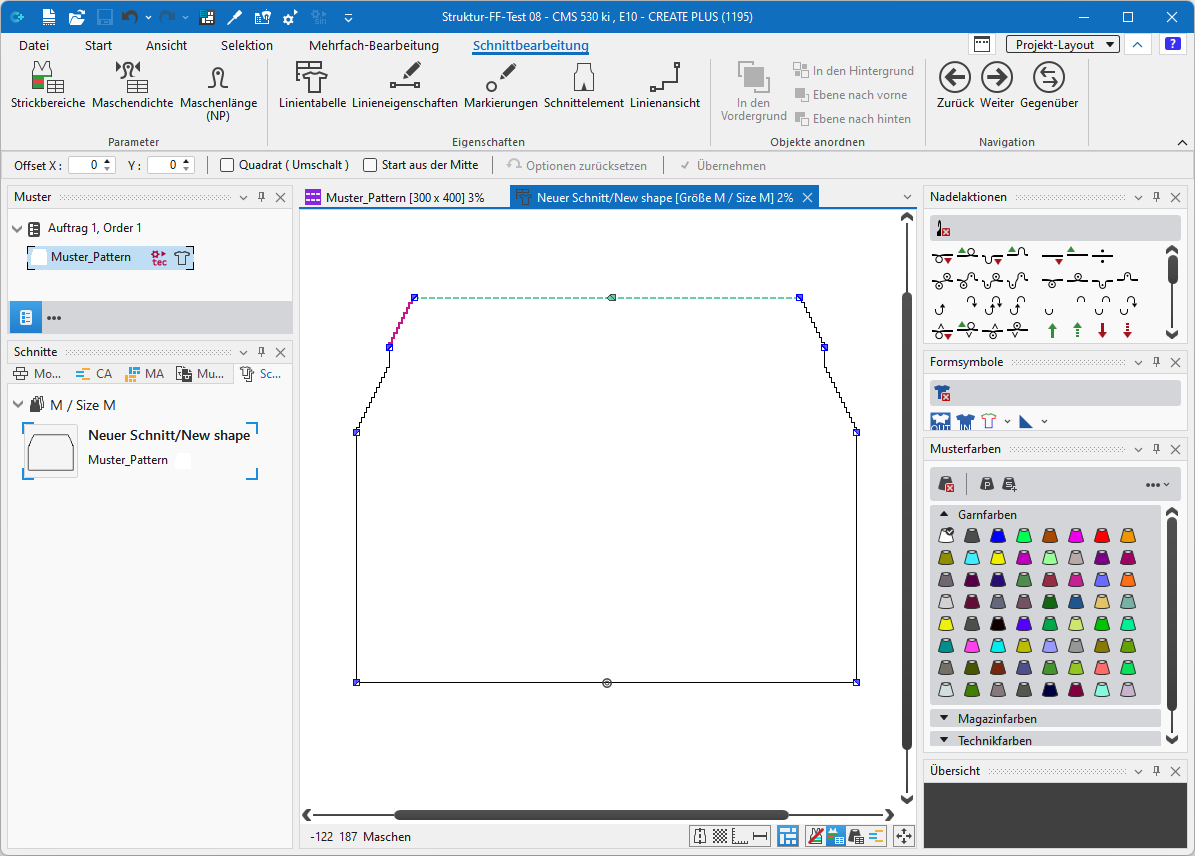The image size is (1195, 856).
Task: Enable the Quadrat ( Umschalt ) checkbox
Action: [227, 165]
